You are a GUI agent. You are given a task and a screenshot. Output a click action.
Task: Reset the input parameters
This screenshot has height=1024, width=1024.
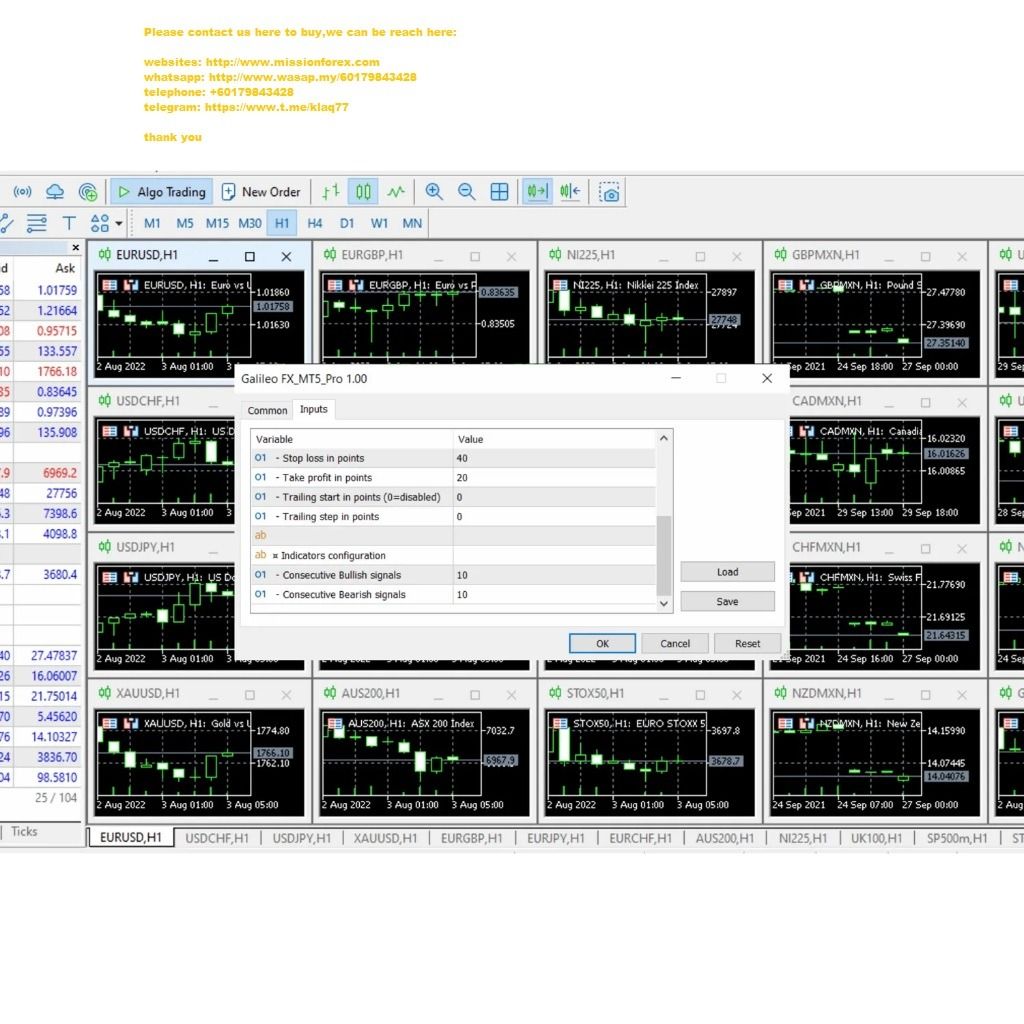point(747,643)
